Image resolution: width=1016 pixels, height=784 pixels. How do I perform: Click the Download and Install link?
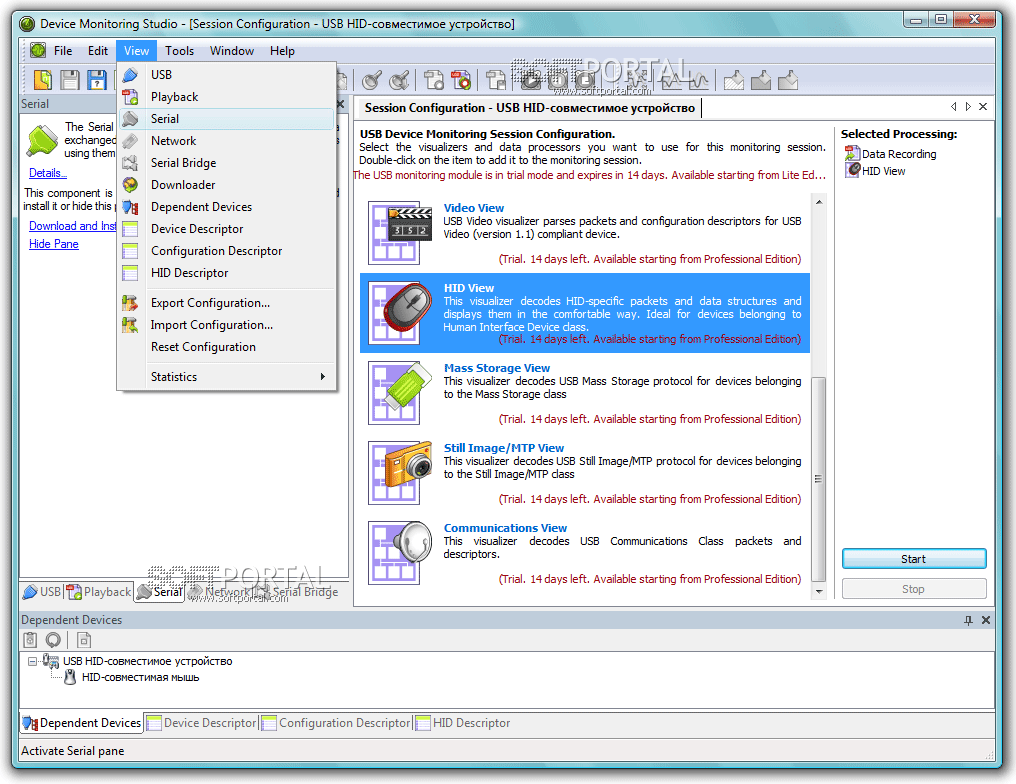pyautogui.click(x=72, y=225)
